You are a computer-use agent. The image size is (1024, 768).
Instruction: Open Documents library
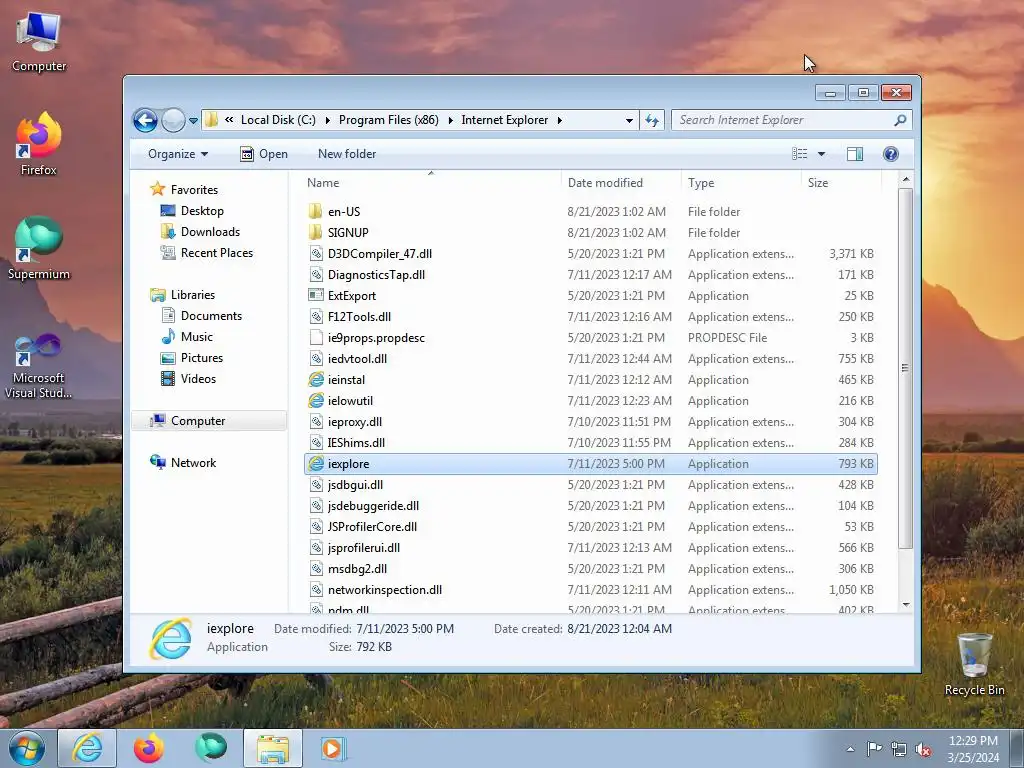pos(211,316)
